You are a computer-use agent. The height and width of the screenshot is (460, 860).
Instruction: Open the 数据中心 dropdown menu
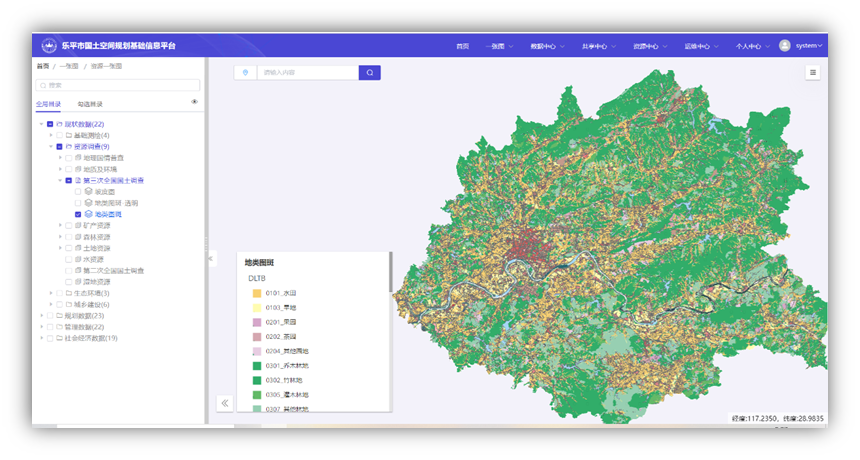pyautogui.click(x=547, y=46)
